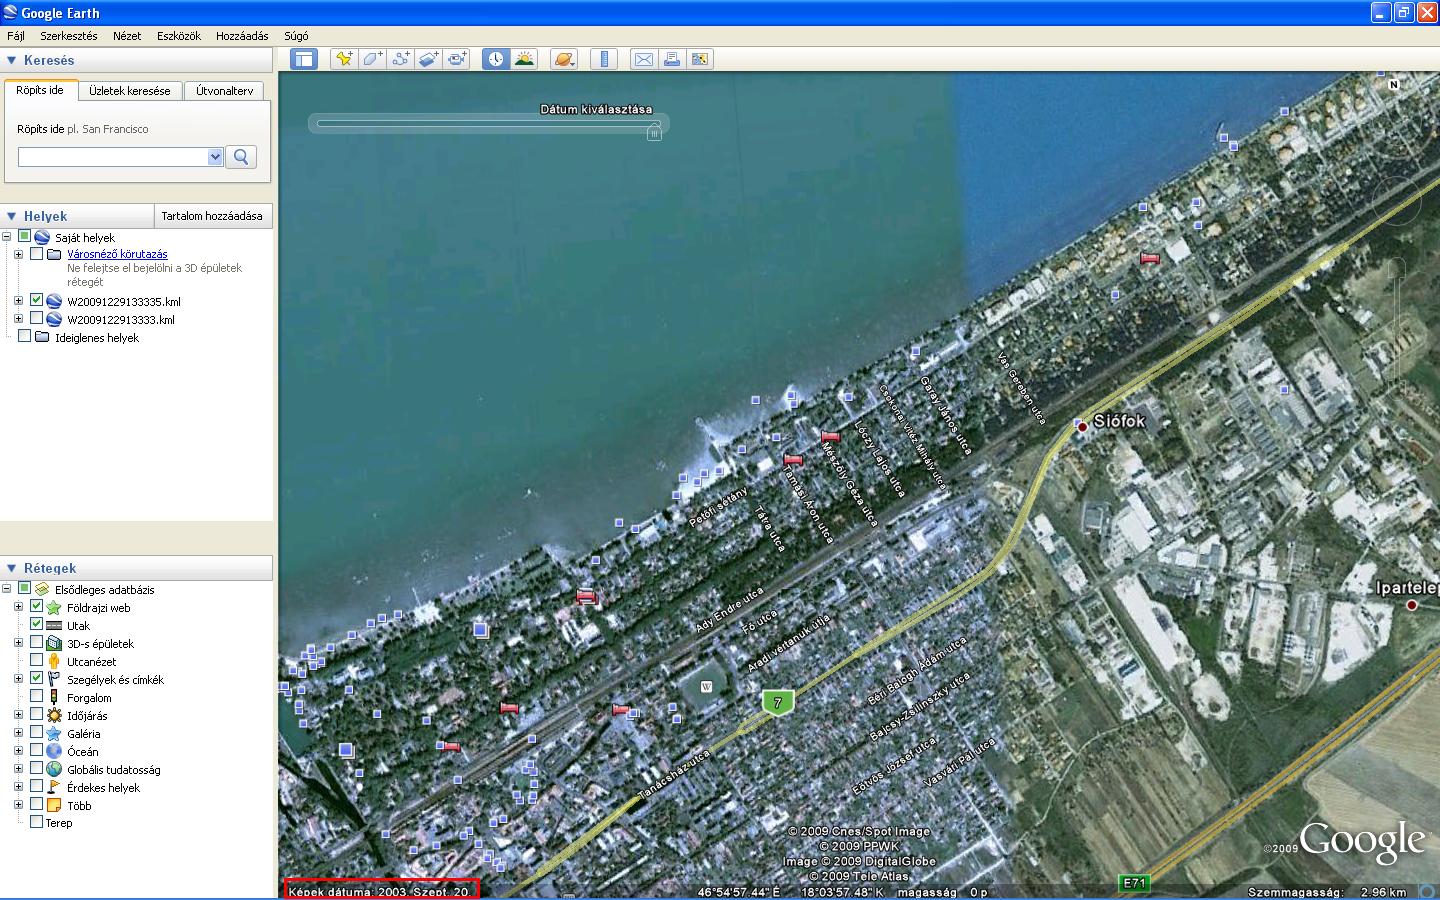Add a path using toolbar icon

click(400, 59)
